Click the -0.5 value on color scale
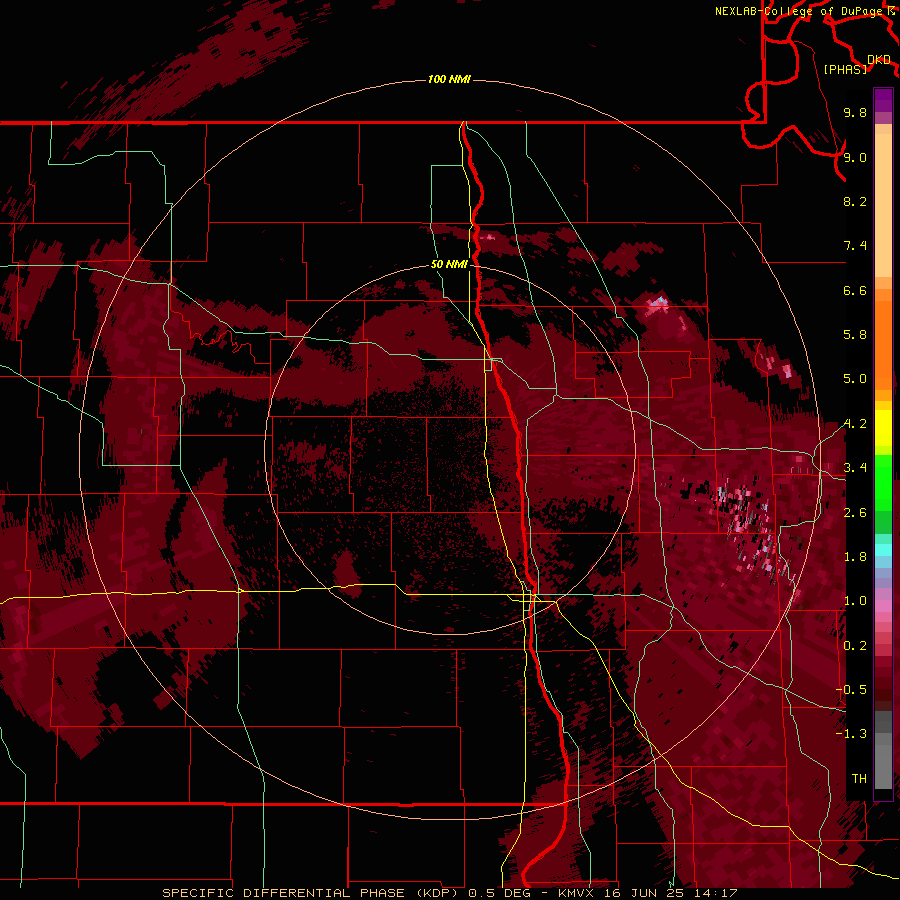Screen dimensions: 900x900 851,690
